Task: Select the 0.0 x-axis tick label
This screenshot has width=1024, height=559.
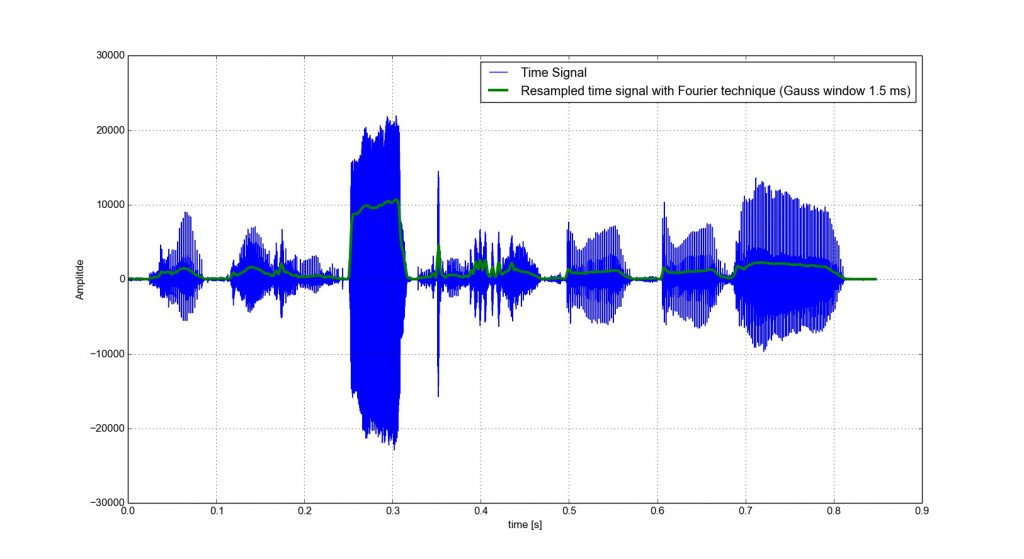Action: (128, 511)
